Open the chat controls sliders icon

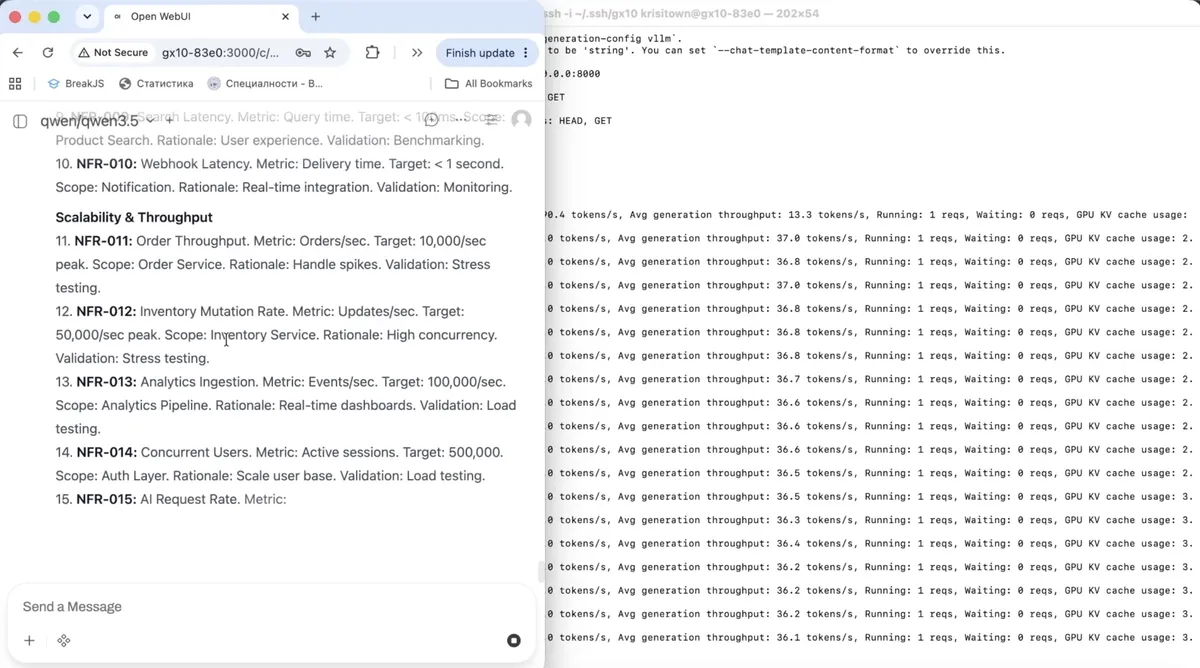pyautogui.click(x=491, y=120)
